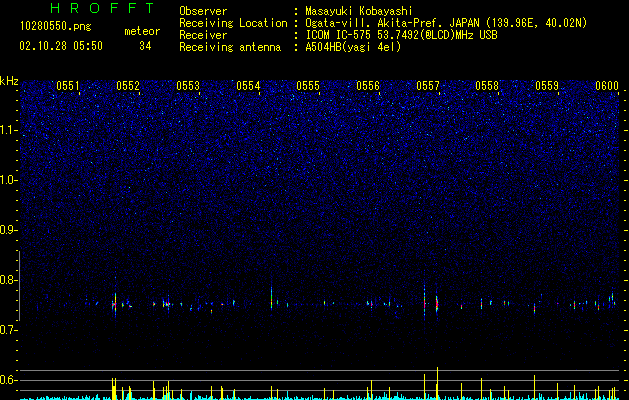The height and width of the screenshot is (400, 629).
Task: Click the 1.0 kHz axis label
Action: pos(9,180)
